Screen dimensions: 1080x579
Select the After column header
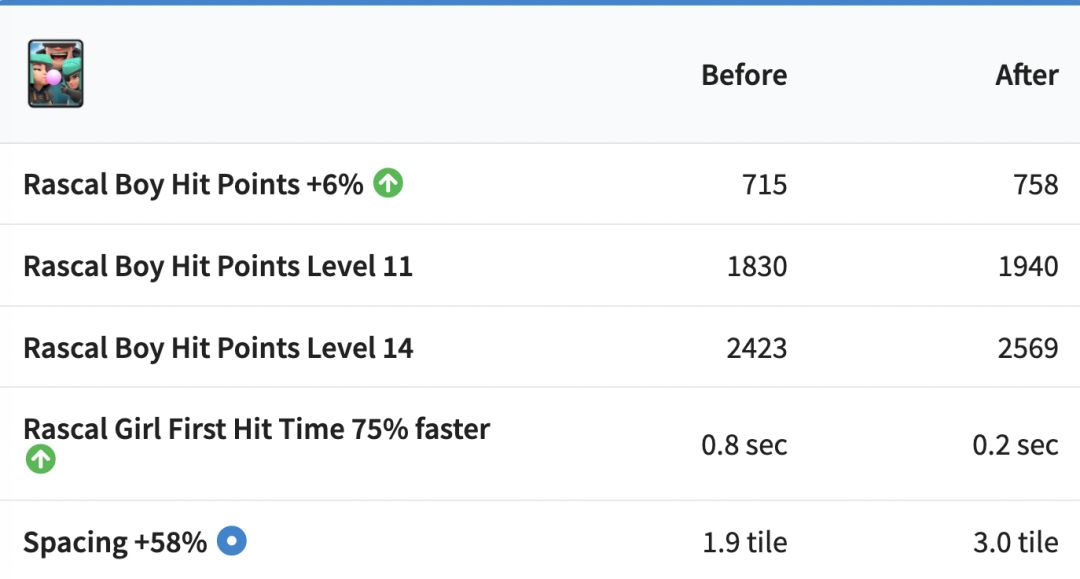point(1026,75)
